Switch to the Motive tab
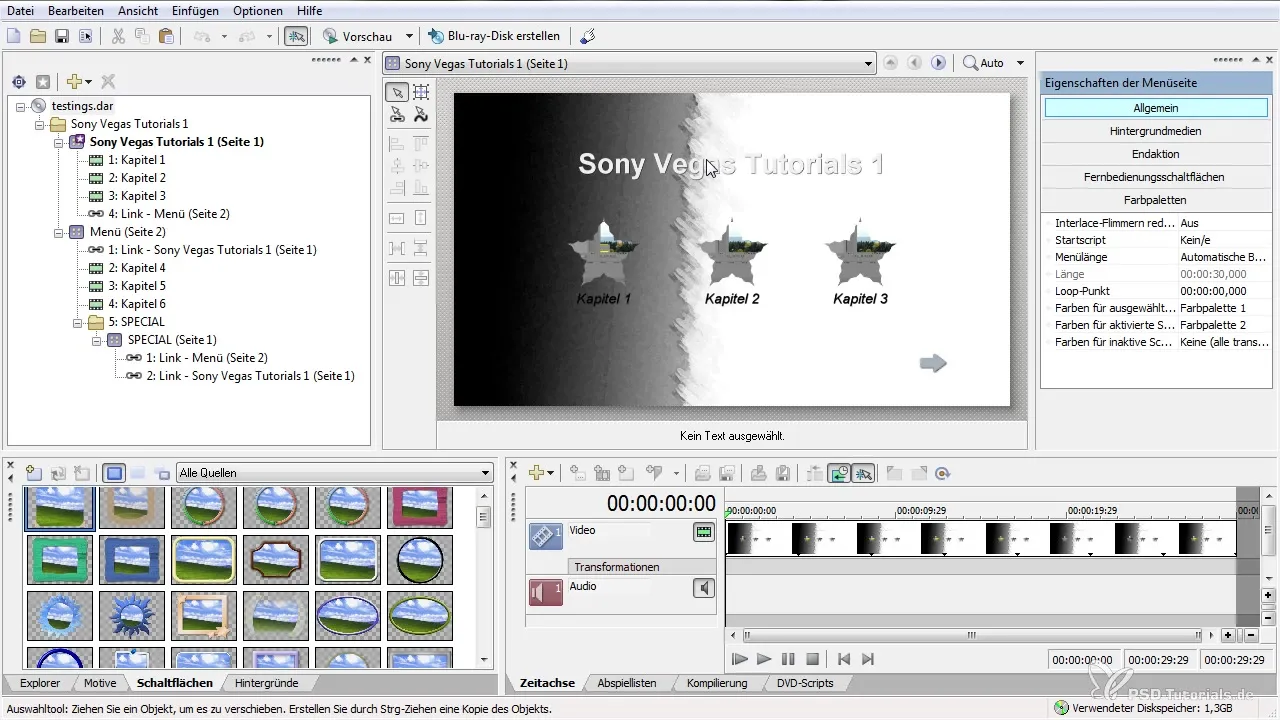This screenshot has width=1280, height=720. click(100, 684)
